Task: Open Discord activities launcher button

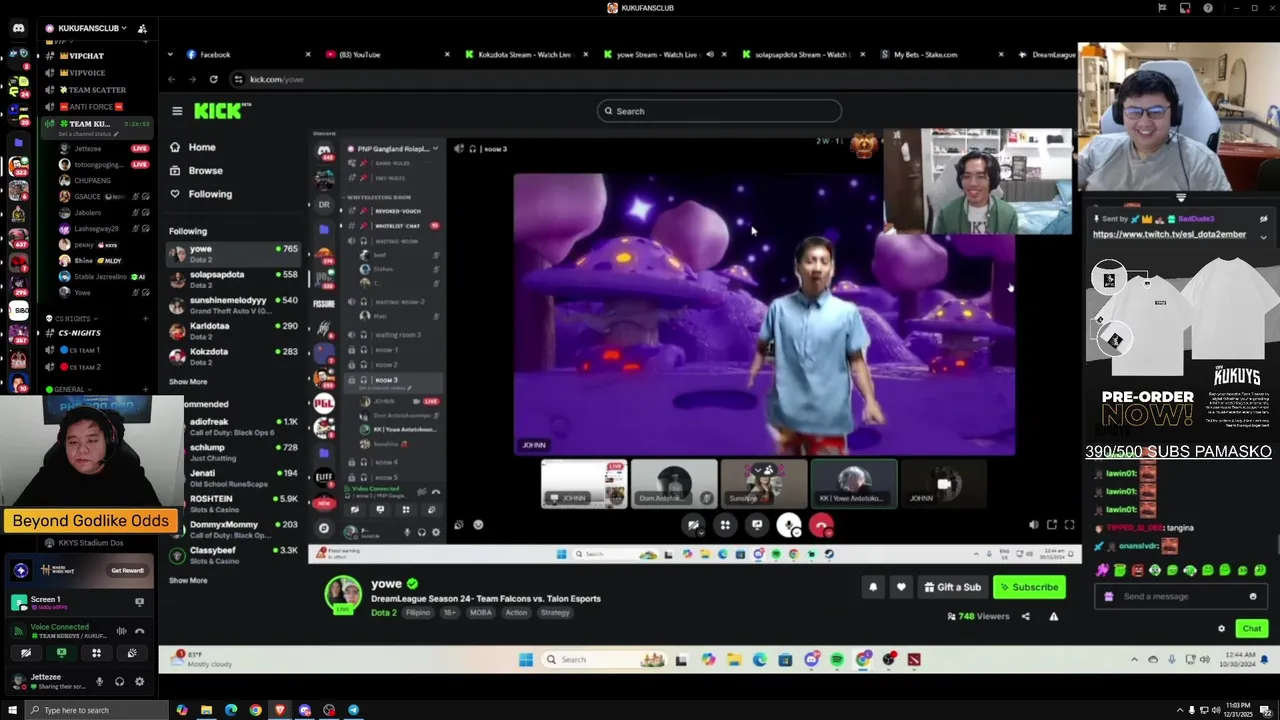Action: [x=96, y=653]
